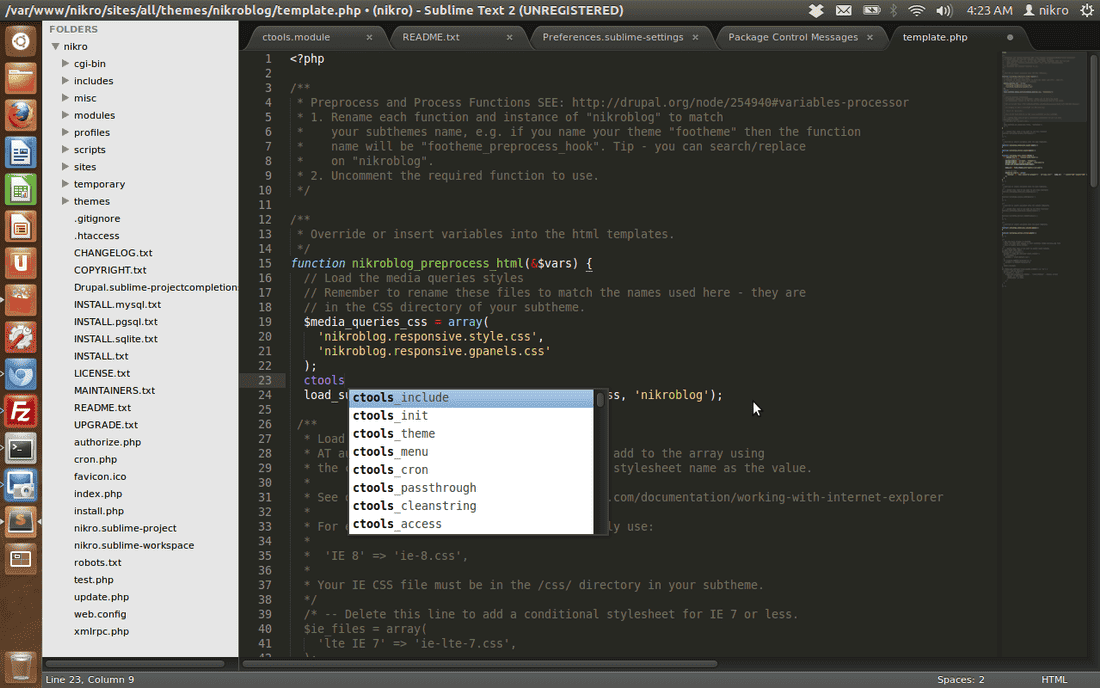
Task: Open the Trash in dock
Action: pos(20,666)
